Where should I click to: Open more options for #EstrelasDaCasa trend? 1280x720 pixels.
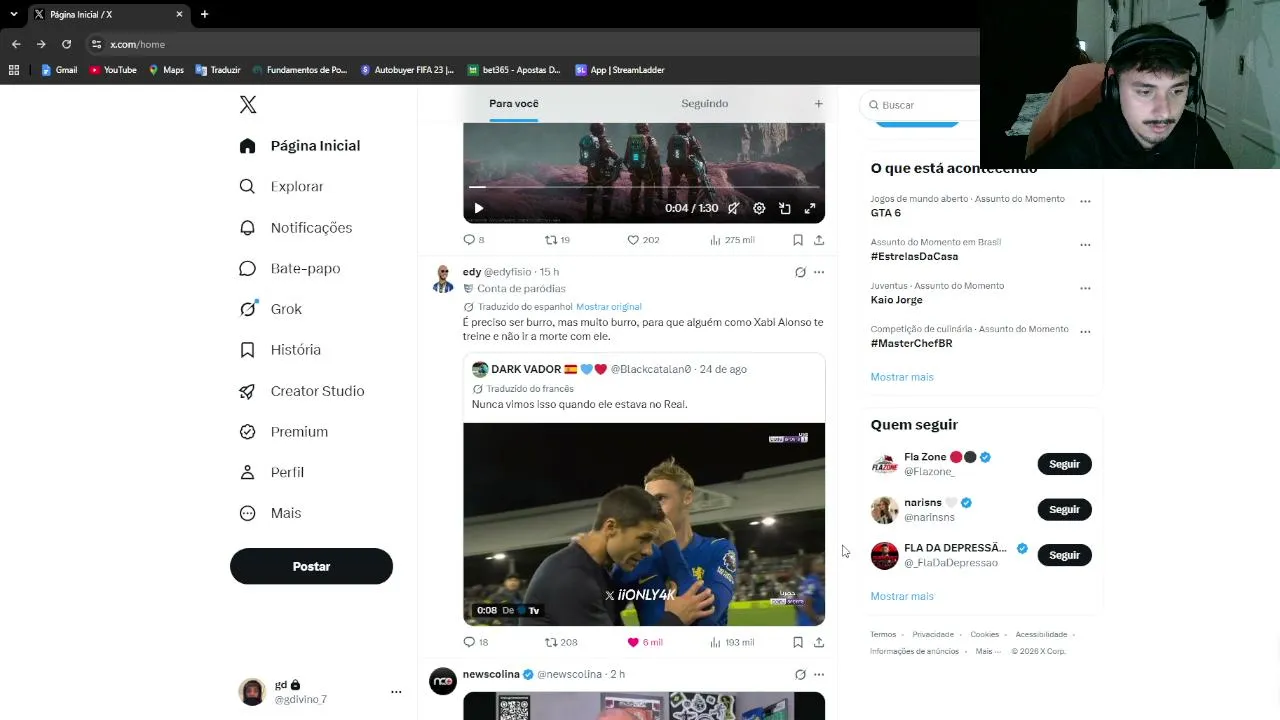tap(1085, 244)
